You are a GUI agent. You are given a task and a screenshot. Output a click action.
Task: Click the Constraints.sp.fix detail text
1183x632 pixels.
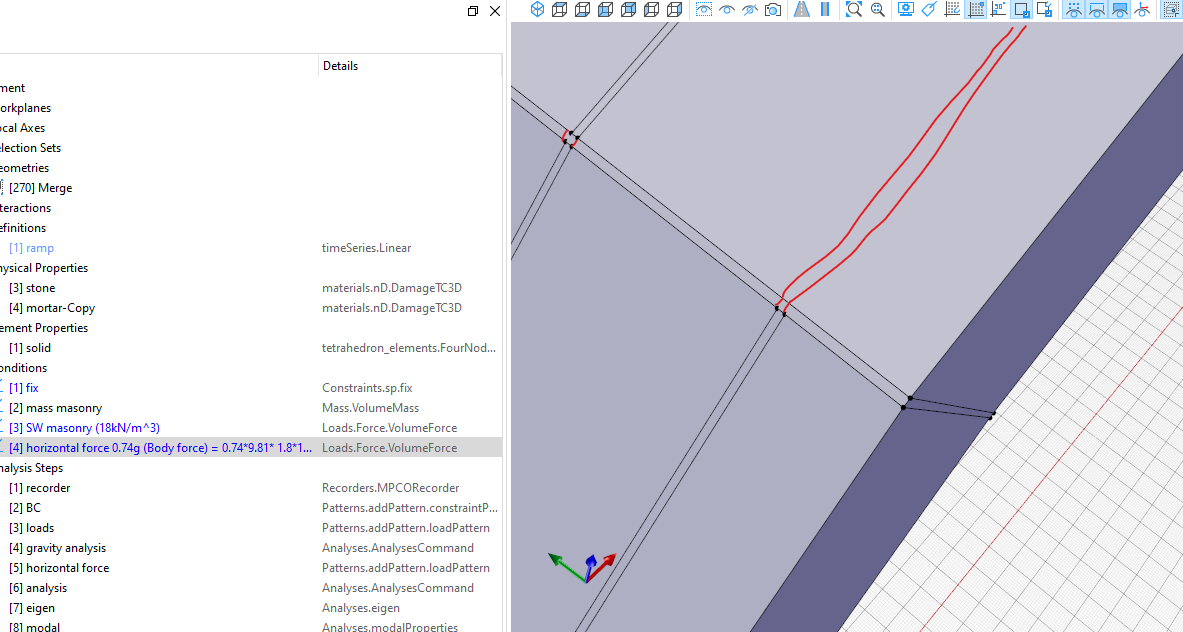[x=367, y=388]
